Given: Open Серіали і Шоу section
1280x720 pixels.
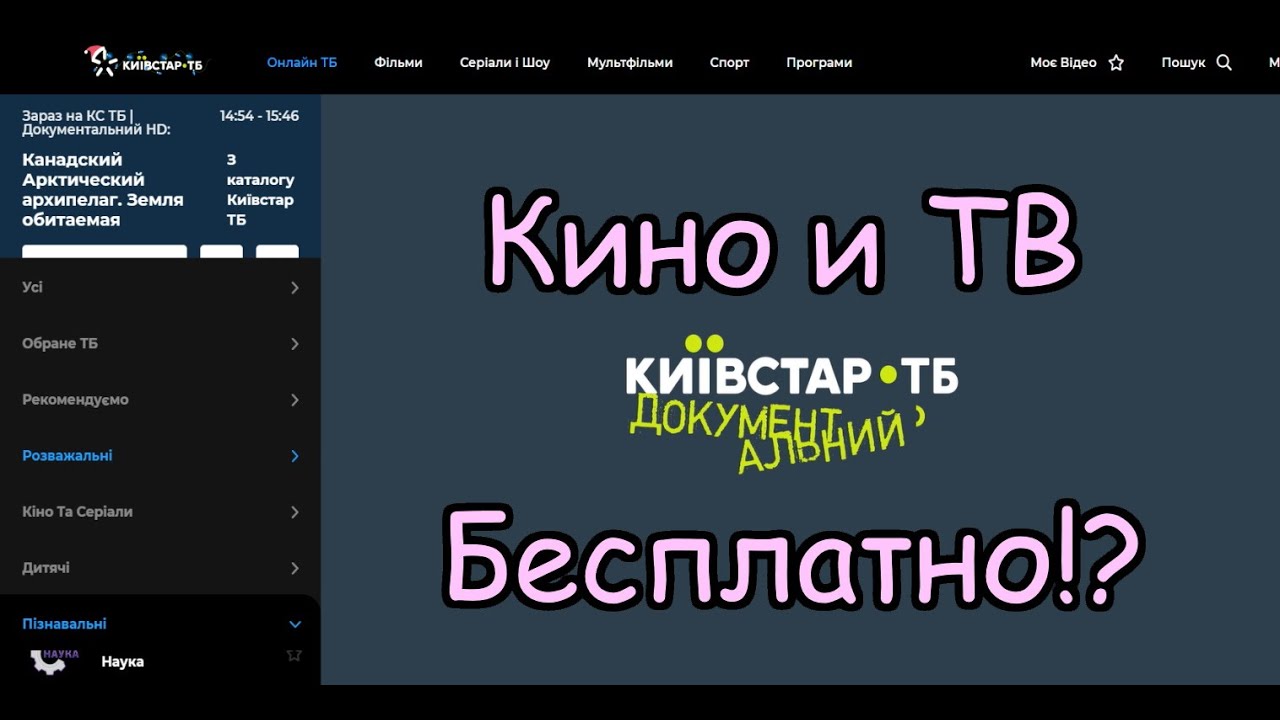Looking at the screenshot, I should pos(505,62).
